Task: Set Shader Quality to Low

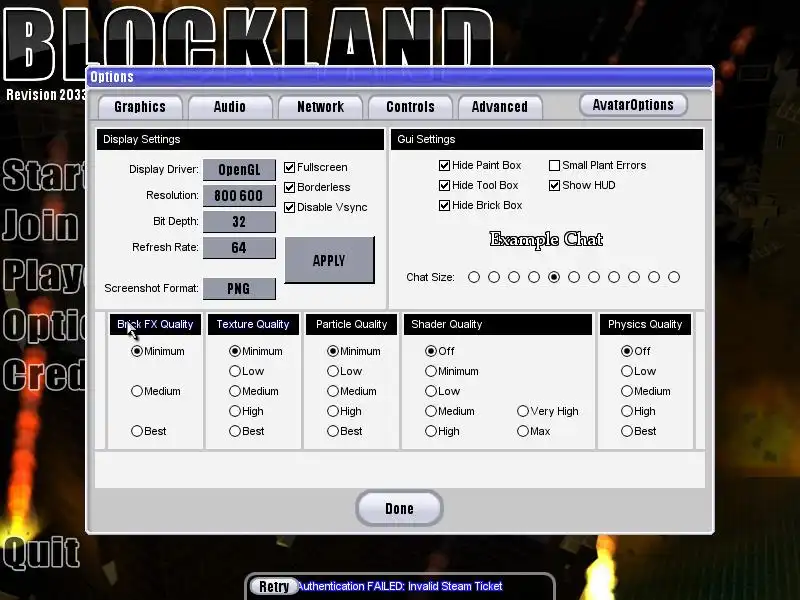Action: coord(431,391)
